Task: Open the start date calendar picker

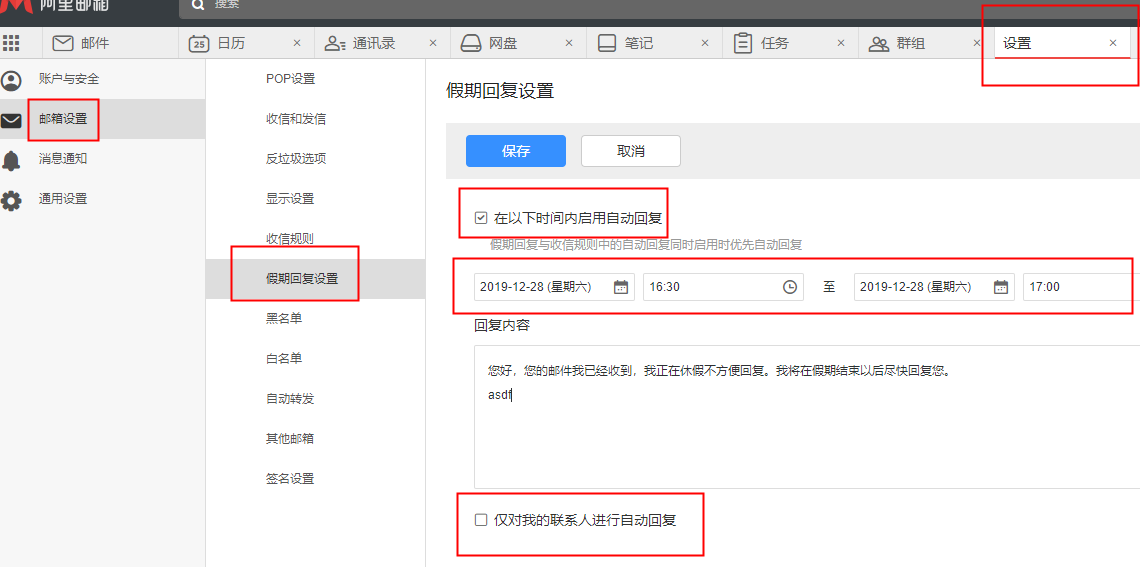Action: pos(621,287)
